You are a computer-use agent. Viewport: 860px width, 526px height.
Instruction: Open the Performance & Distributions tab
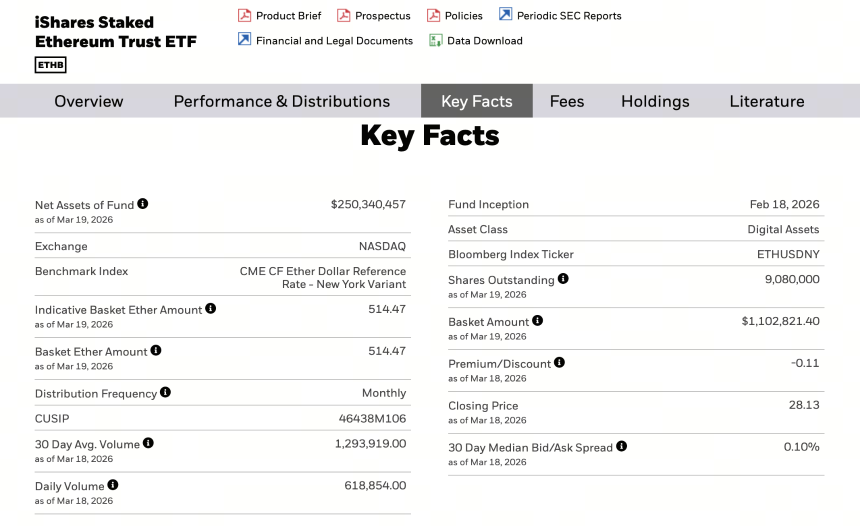(282, 101)
